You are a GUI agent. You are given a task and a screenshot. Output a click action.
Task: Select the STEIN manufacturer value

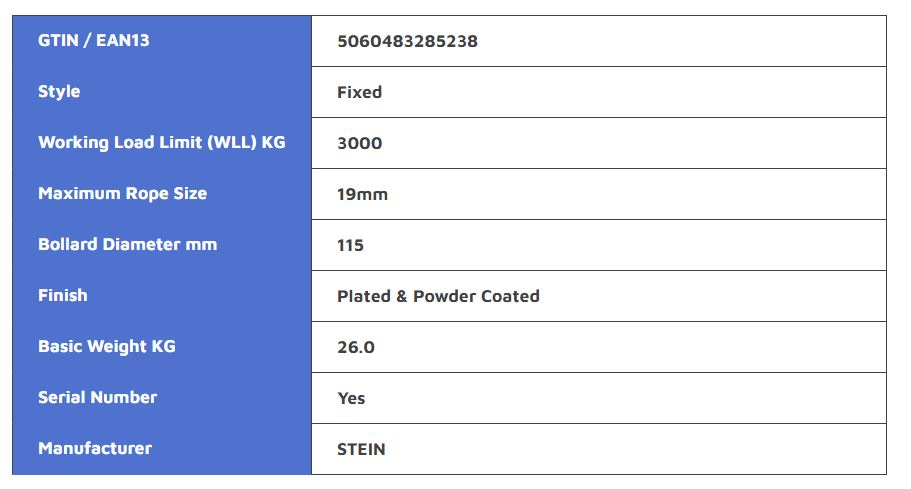pos(361,449)
